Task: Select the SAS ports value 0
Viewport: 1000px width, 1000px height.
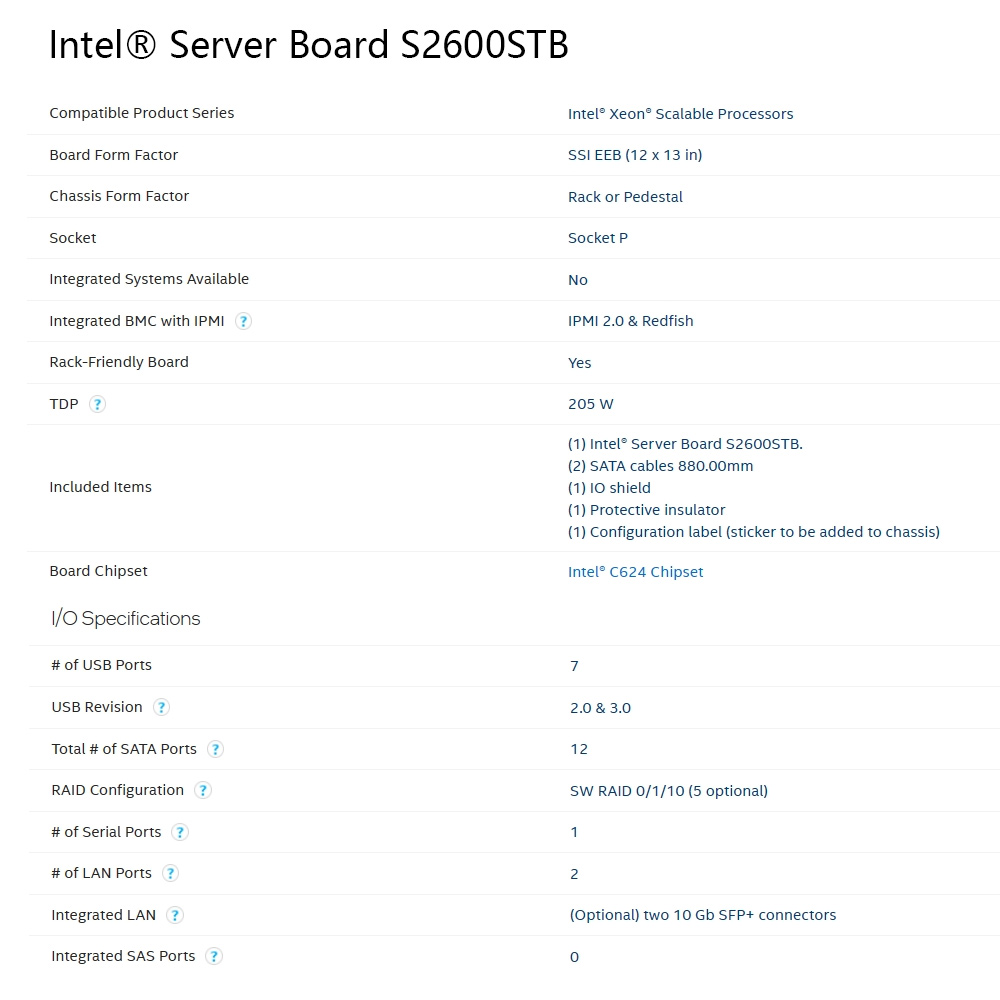Action: pos(574,957)
